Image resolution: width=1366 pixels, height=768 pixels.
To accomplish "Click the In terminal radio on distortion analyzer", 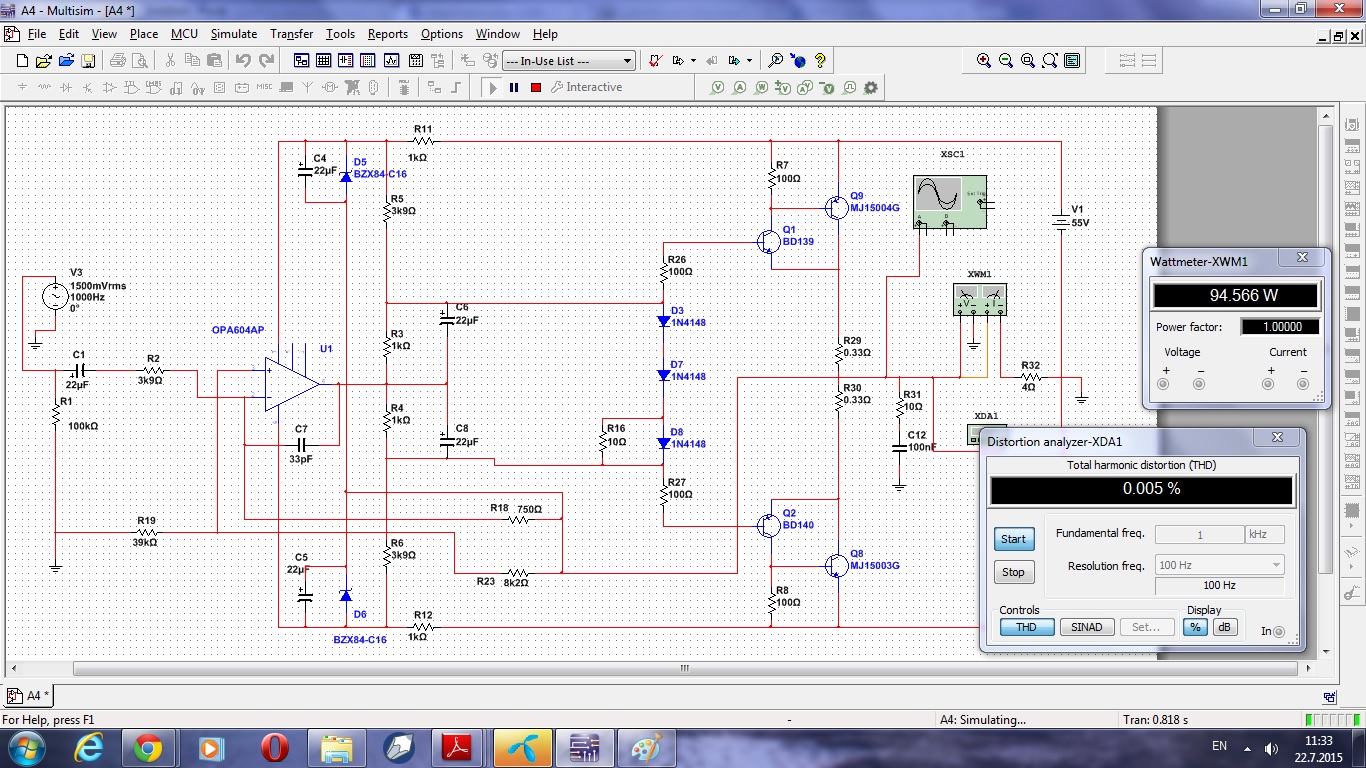I will tap(1279, 632).
